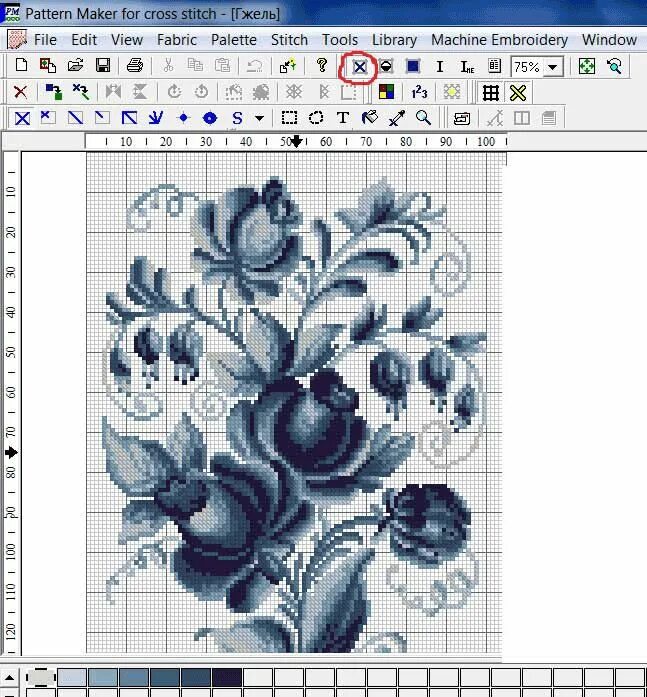647x697 pixels.
Task: Click the scissors Cut icon
Action: point(168,66)
